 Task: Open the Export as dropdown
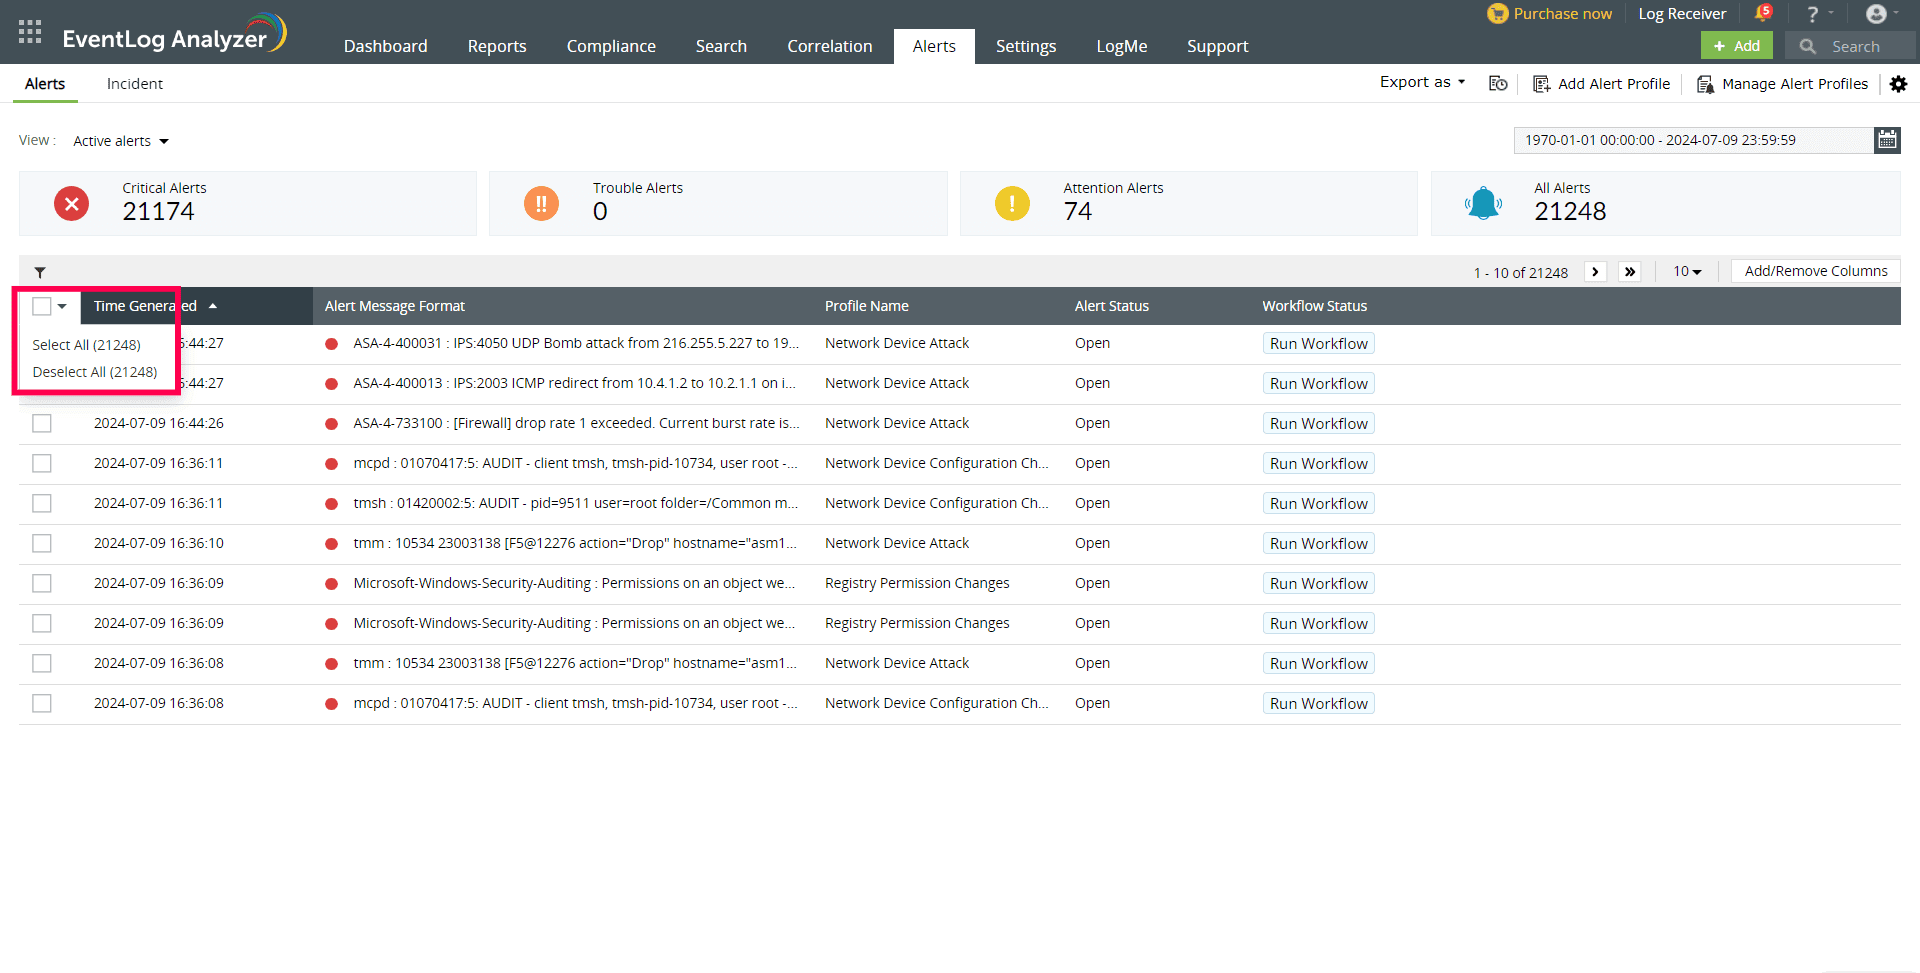[x=1422, y=83]
